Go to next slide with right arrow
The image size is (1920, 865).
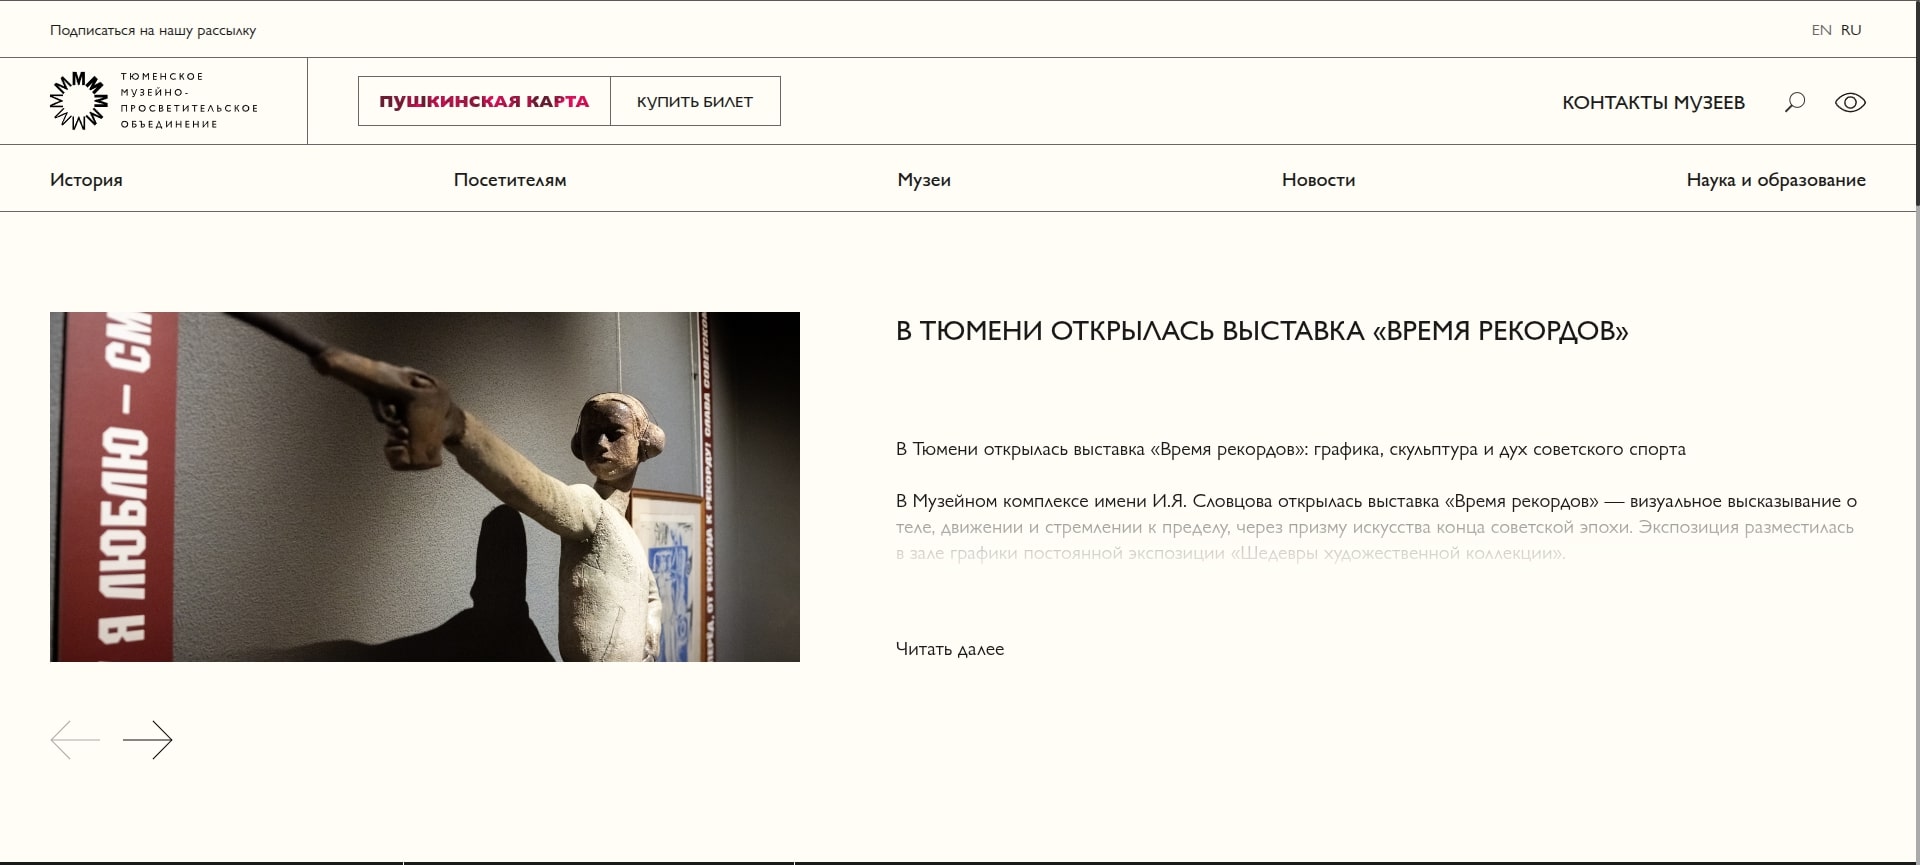[148, 740]
